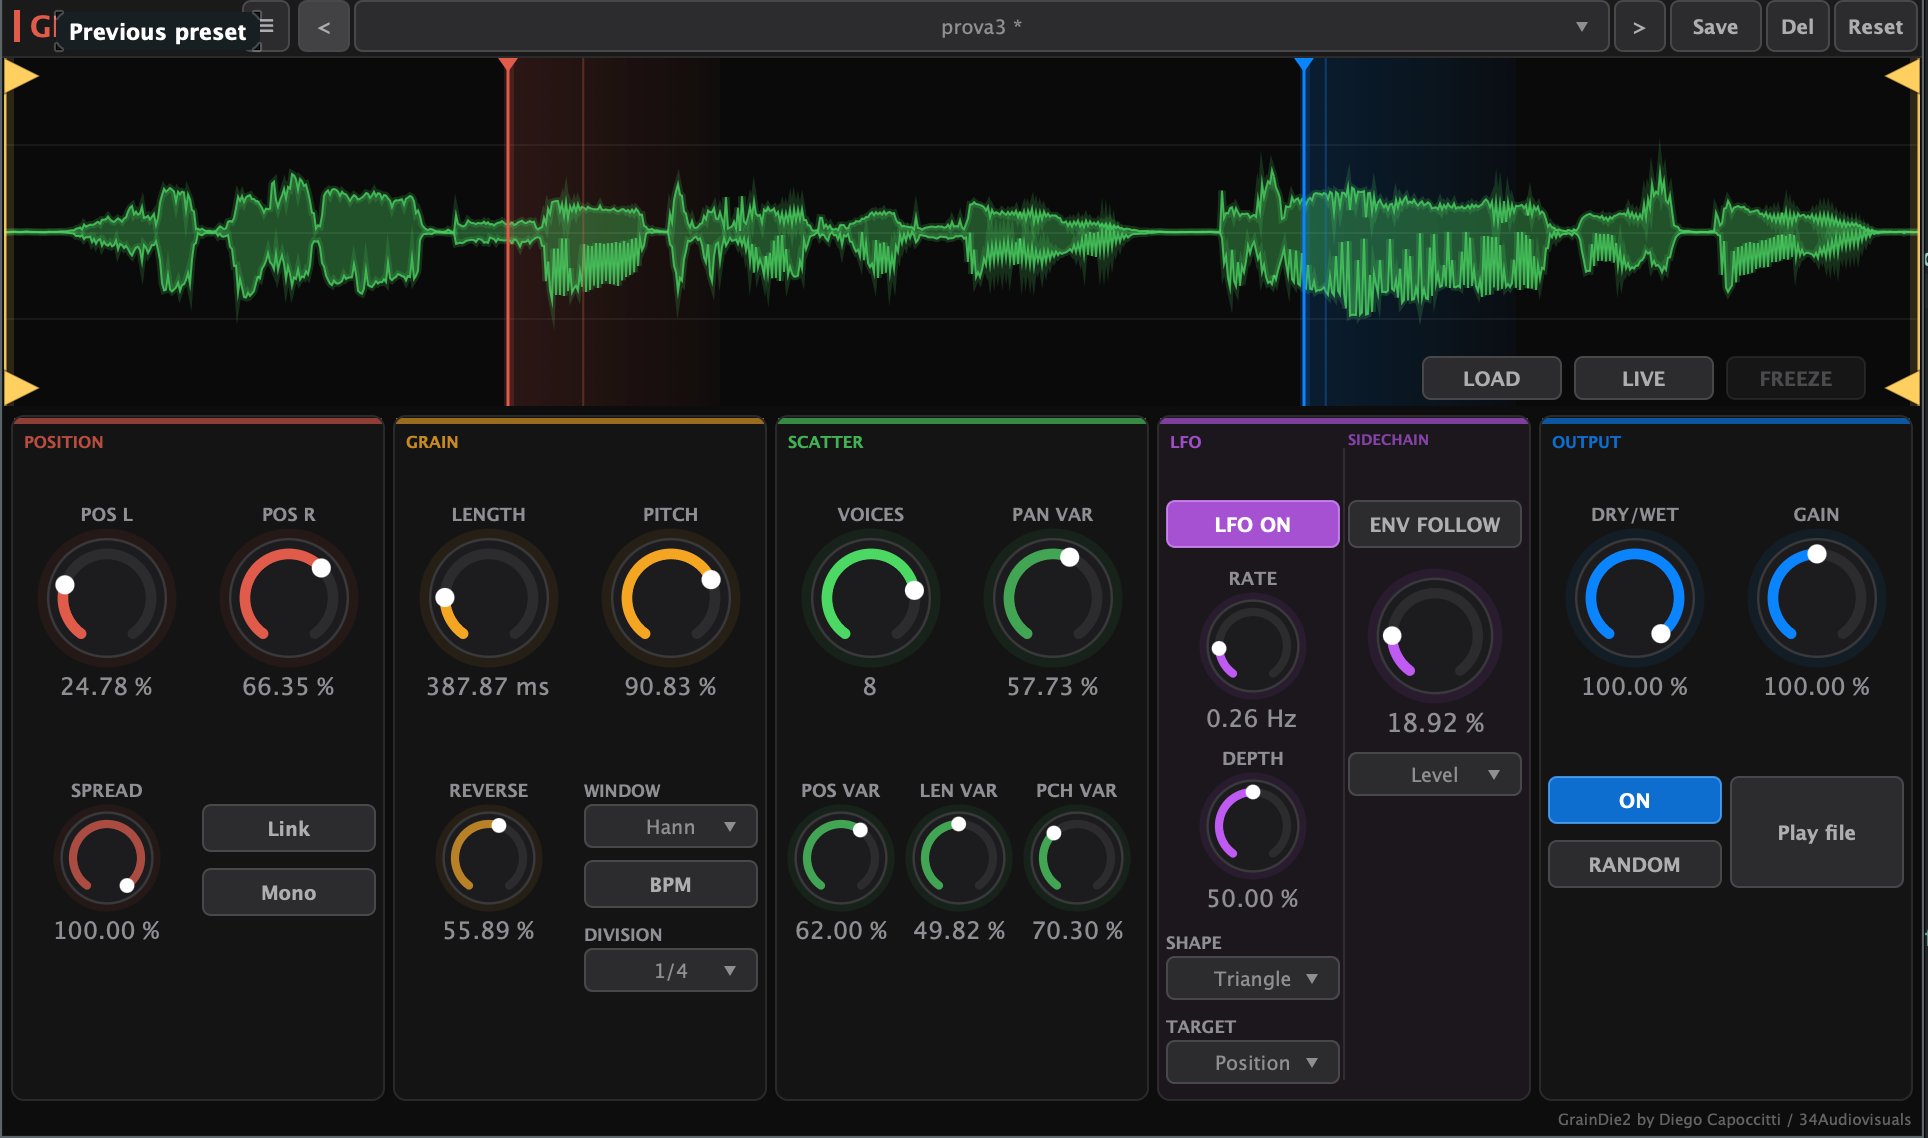Toggle the blue output ON button

(x=1634, y=800)
